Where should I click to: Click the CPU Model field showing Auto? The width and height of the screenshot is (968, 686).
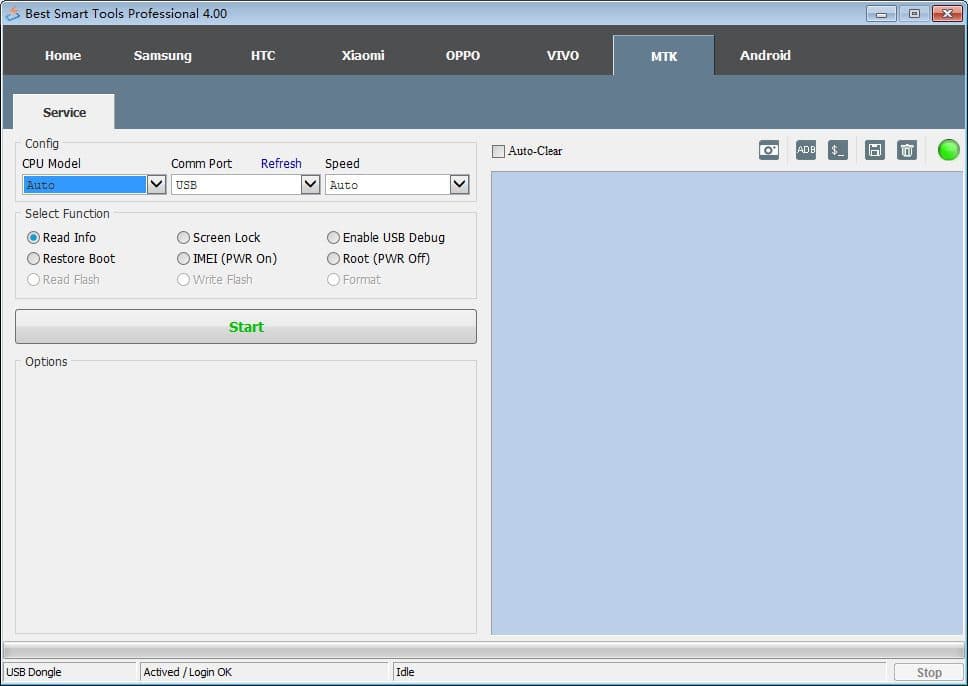point(85,185)
